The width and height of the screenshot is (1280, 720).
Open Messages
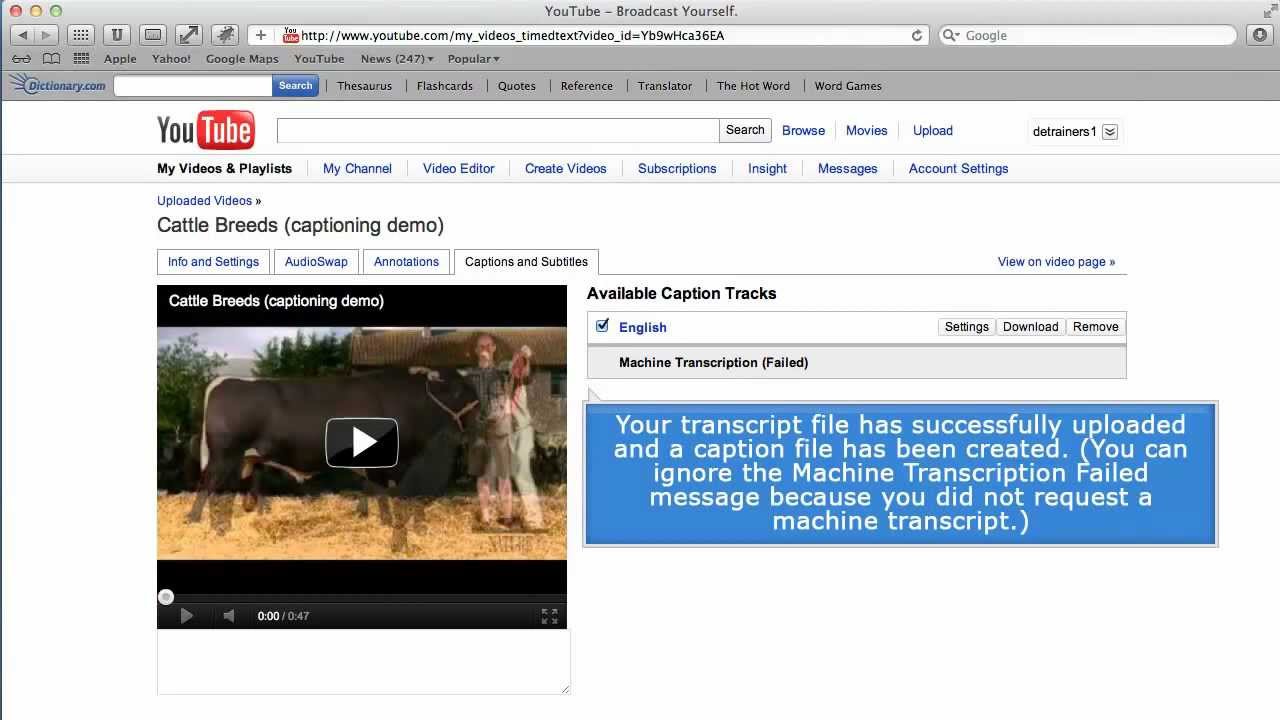(847, 168)
